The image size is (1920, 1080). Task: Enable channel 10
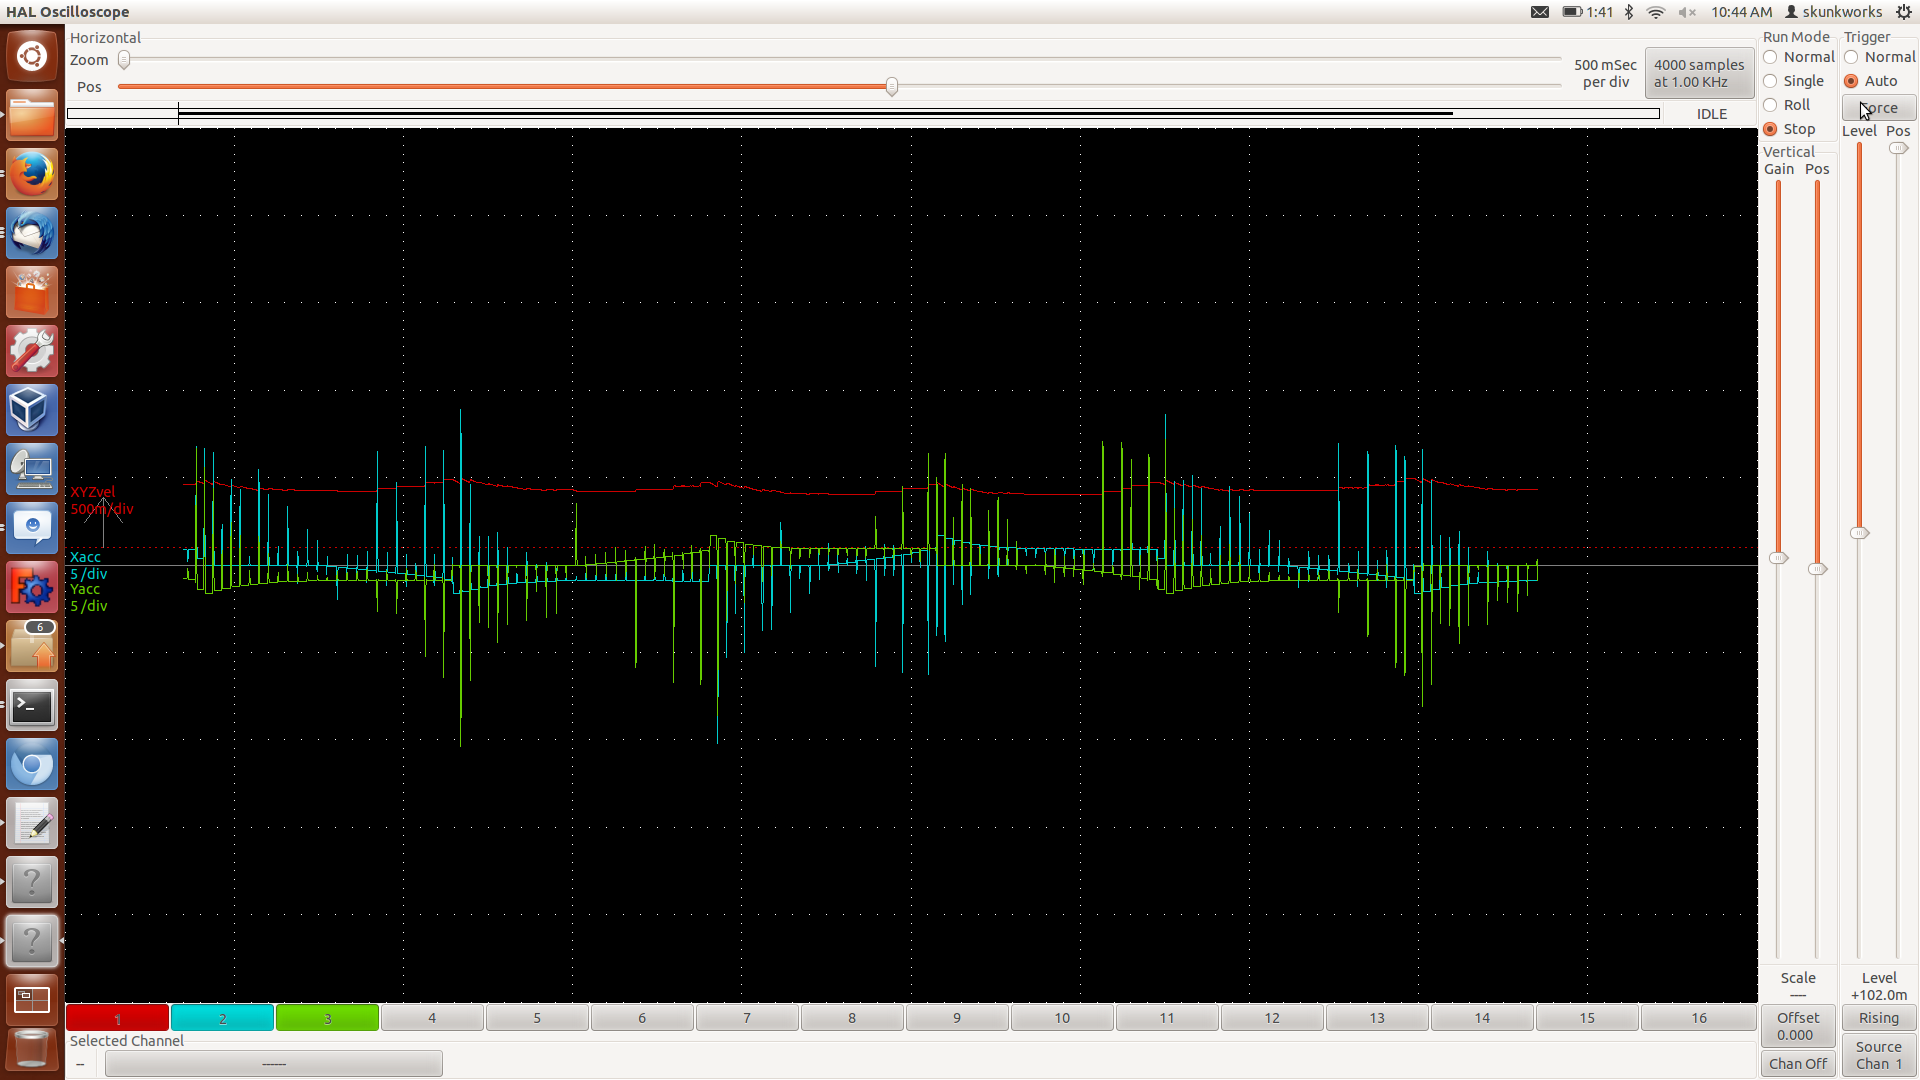(1062, 1018)
